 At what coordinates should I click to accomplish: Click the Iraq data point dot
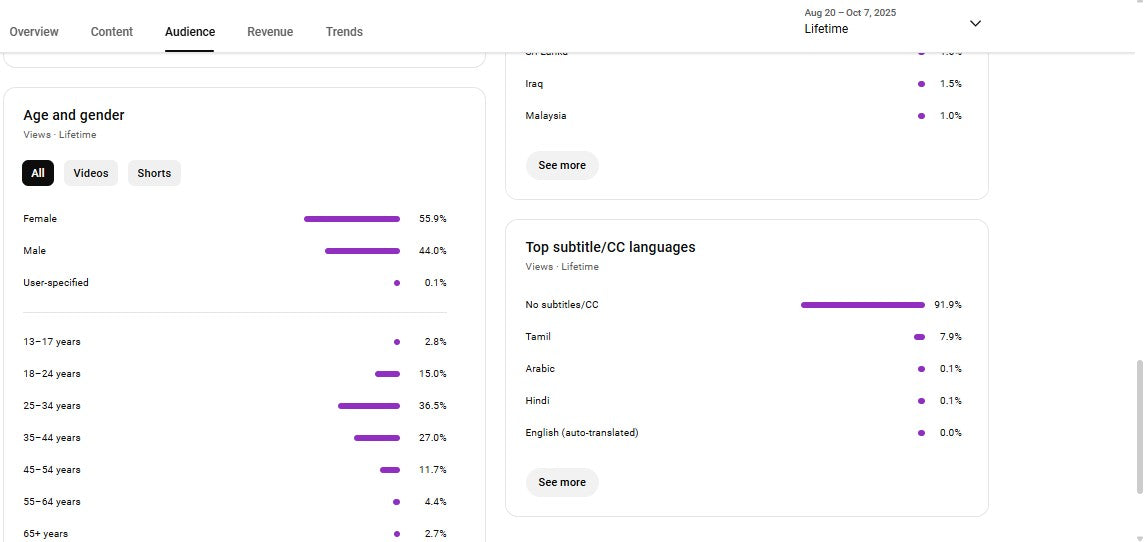click(921, 84)
